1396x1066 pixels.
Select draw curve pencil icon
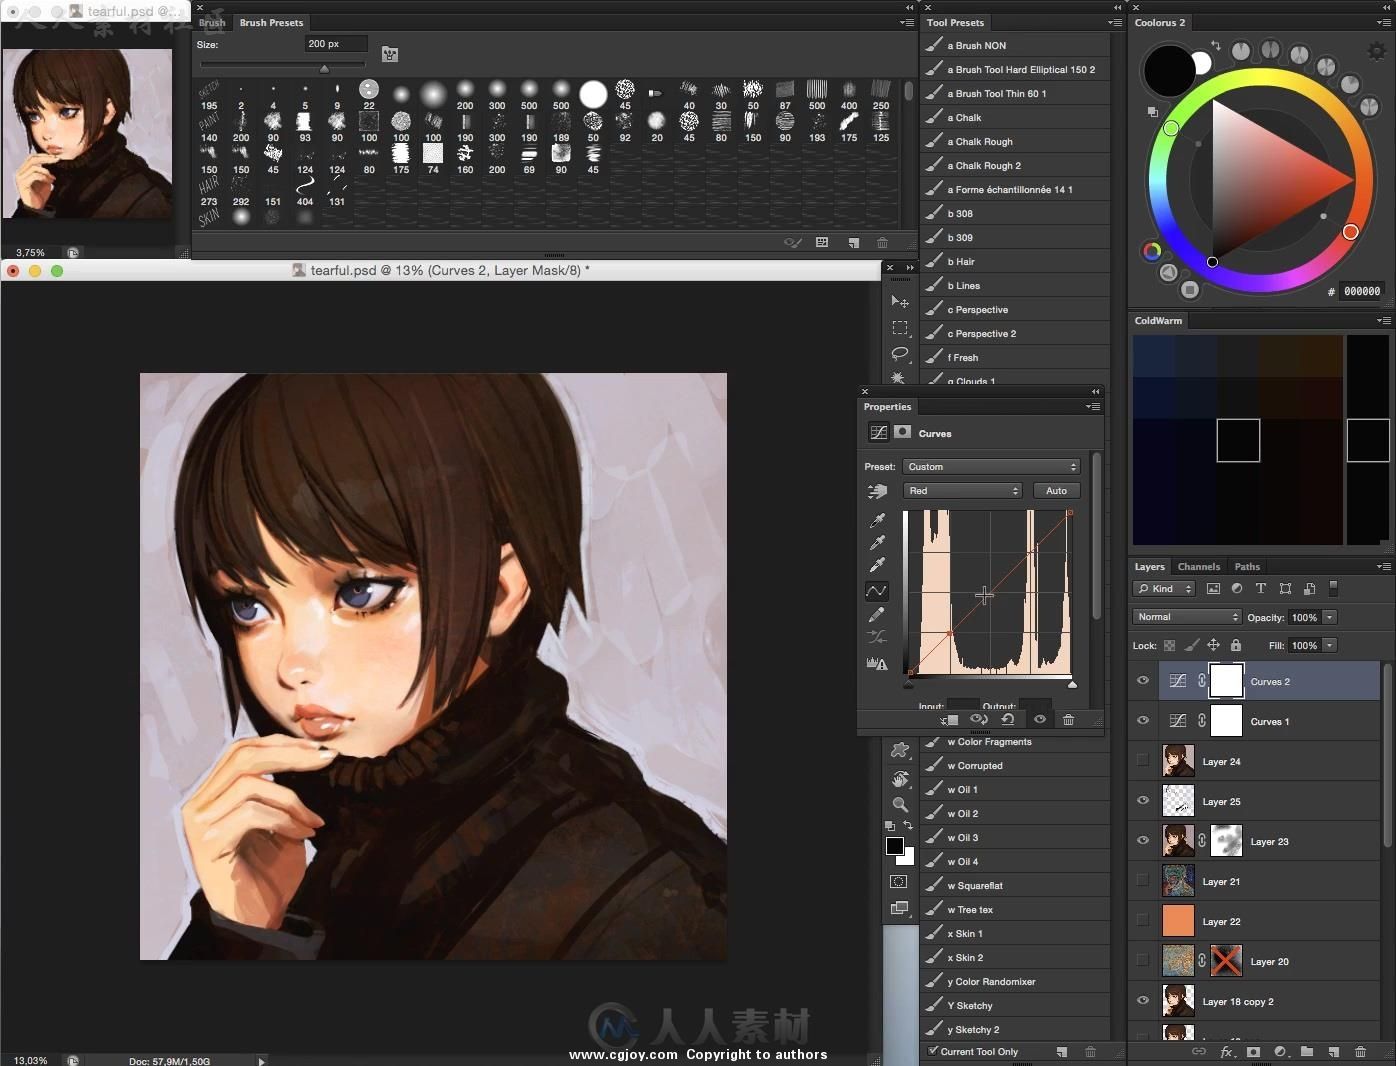pyautogui.click(x=877, y=614)
